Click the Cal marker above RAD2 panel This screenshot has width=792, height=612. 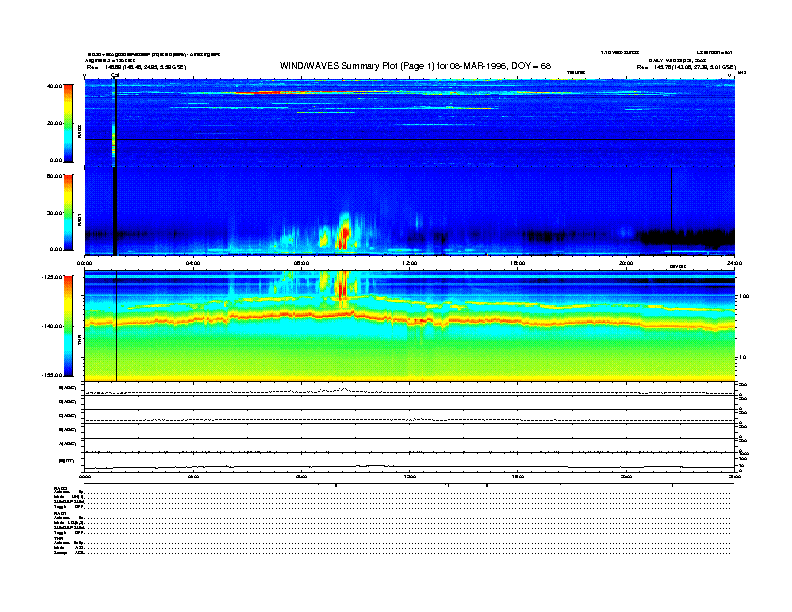(x=115, y=76)
